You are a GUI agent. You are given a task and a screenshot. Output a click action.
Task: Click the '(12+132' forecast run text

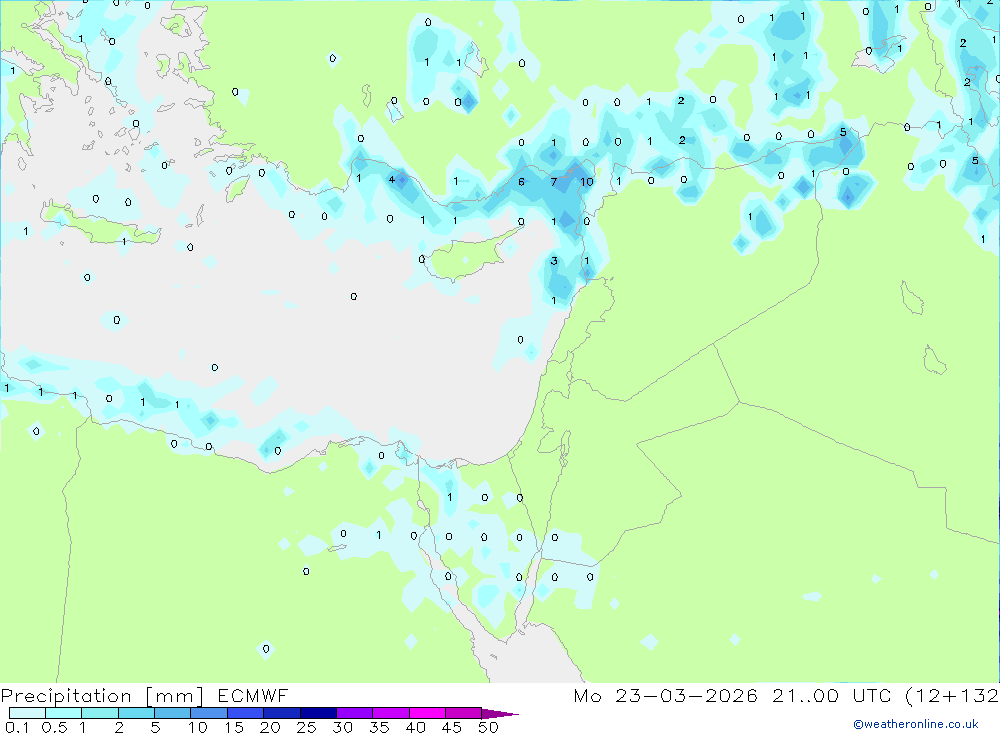[x=952, y=696]
